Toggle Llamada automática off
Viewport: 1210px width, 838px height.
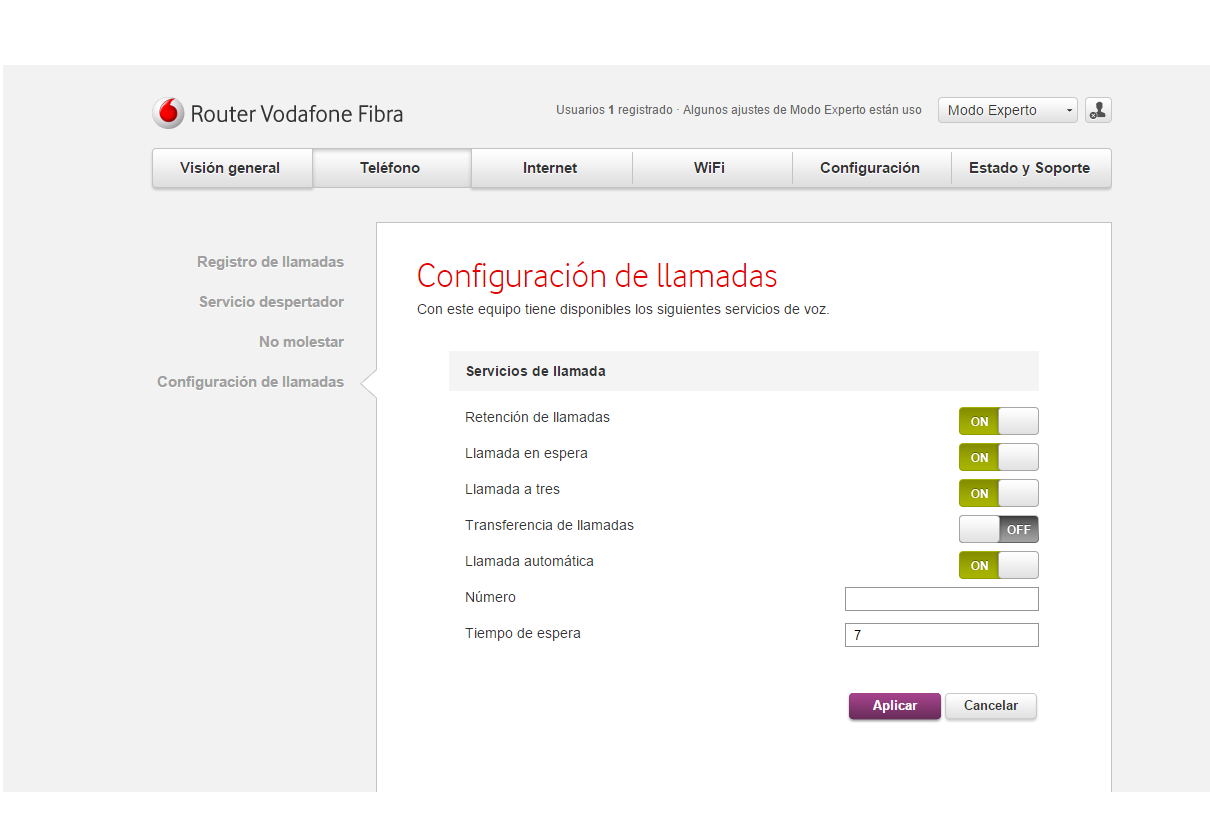998,565
